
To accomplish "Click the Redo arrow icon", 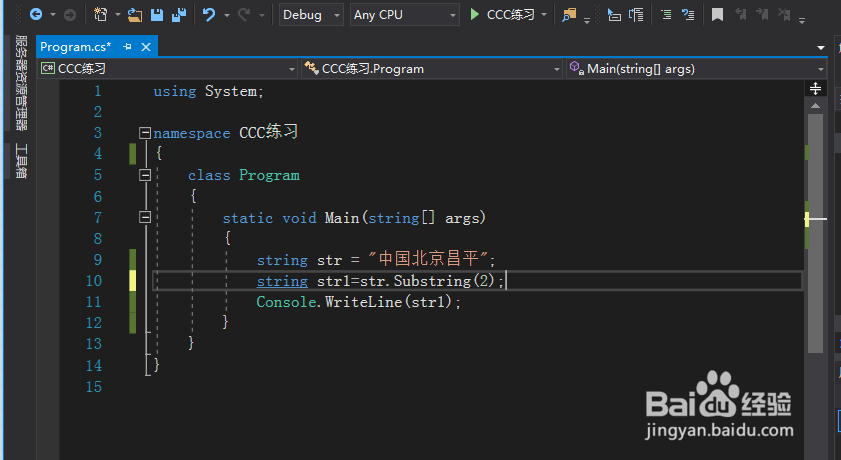I will [x=244, y=14].
